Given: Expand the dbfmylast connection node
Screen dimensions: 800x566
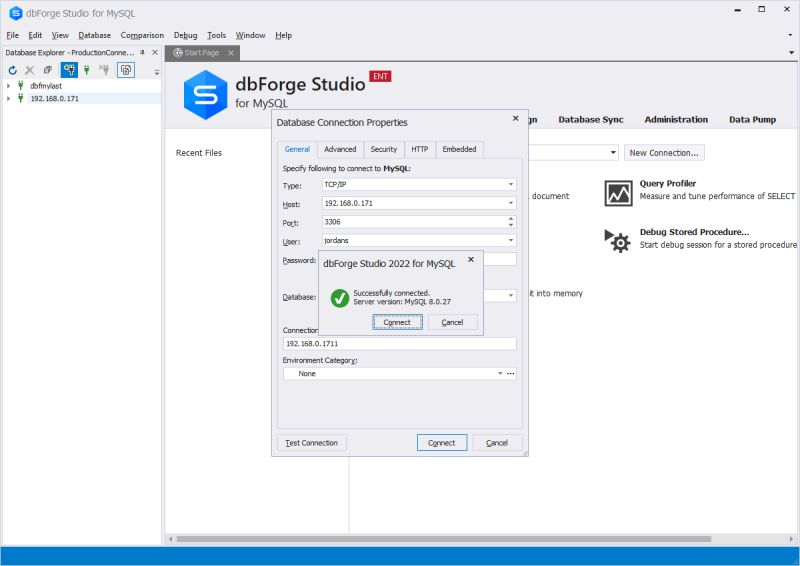Looking at the screenshot, I should pos(8,86).
